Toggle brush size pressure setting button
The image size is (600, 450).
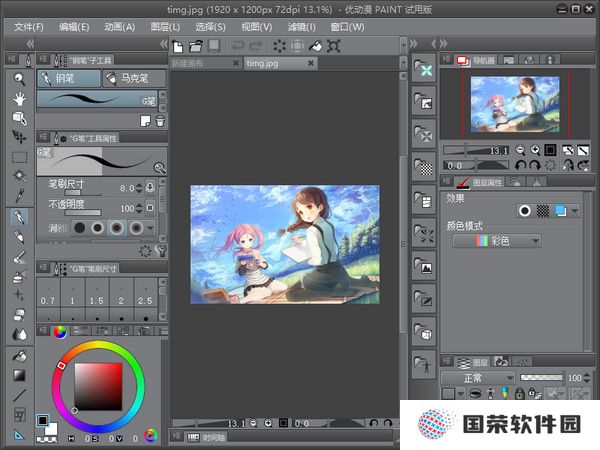[x=150, y=187]
